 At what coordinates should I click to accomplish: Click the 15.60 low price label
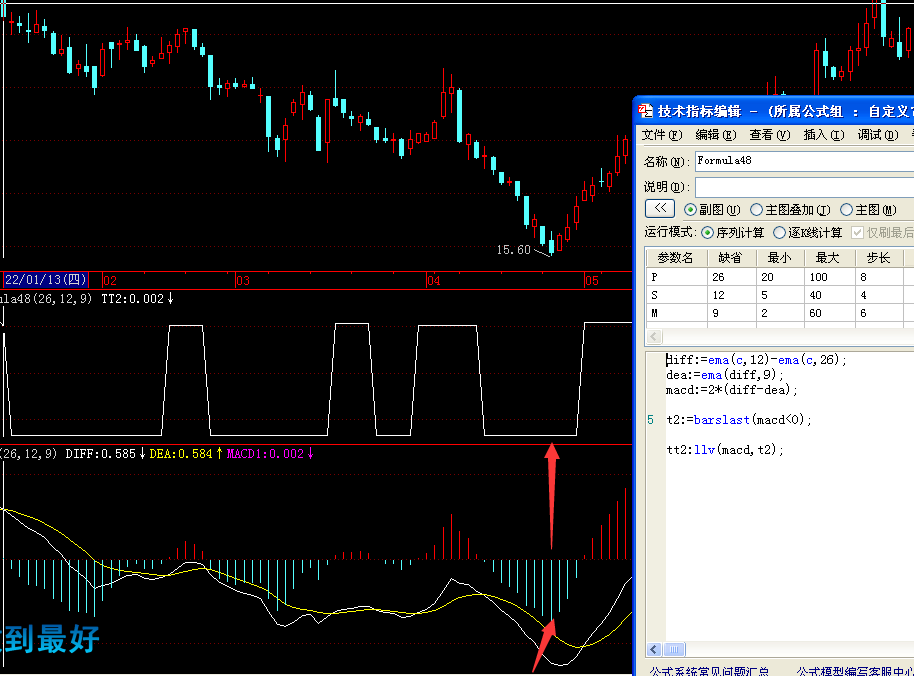514,250
